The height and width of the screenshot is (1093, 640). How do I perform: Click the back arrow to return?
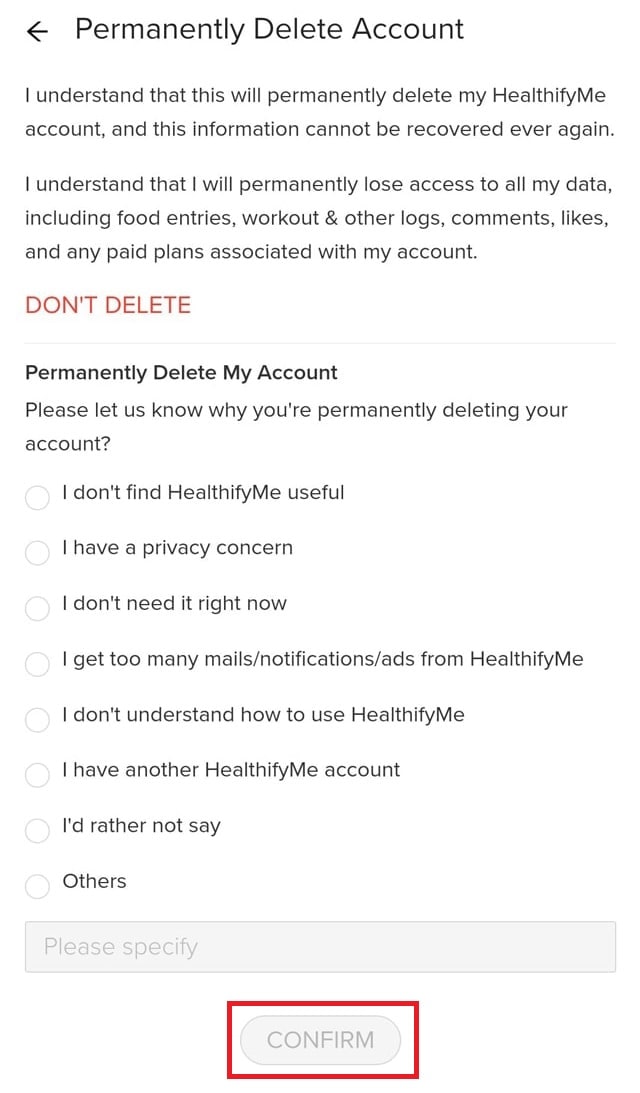click(36, 31)
